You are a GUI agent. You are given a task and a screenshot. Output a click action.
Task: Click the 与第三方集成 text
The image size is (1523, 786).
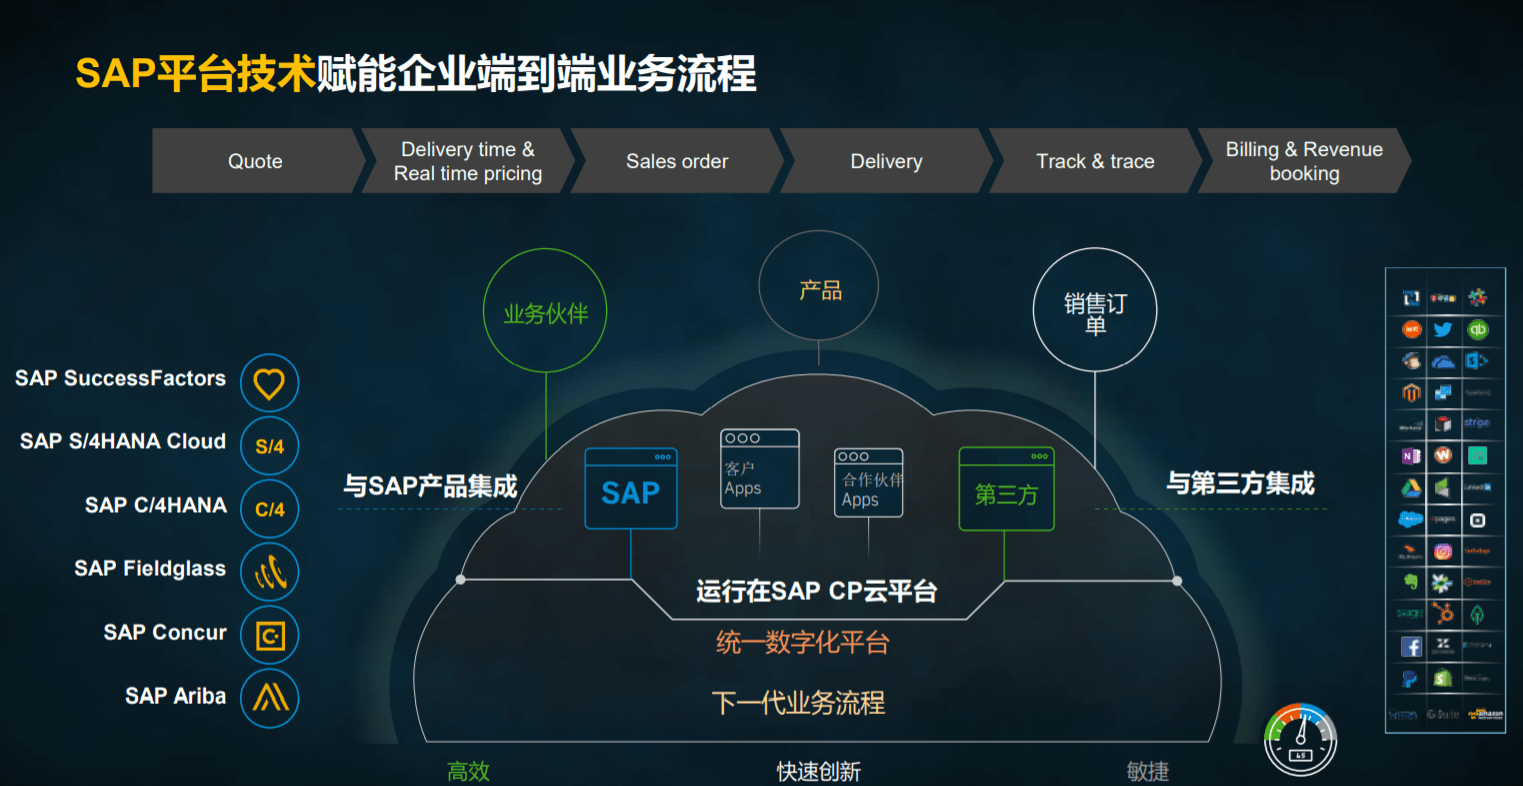(x=1240, y=483)
